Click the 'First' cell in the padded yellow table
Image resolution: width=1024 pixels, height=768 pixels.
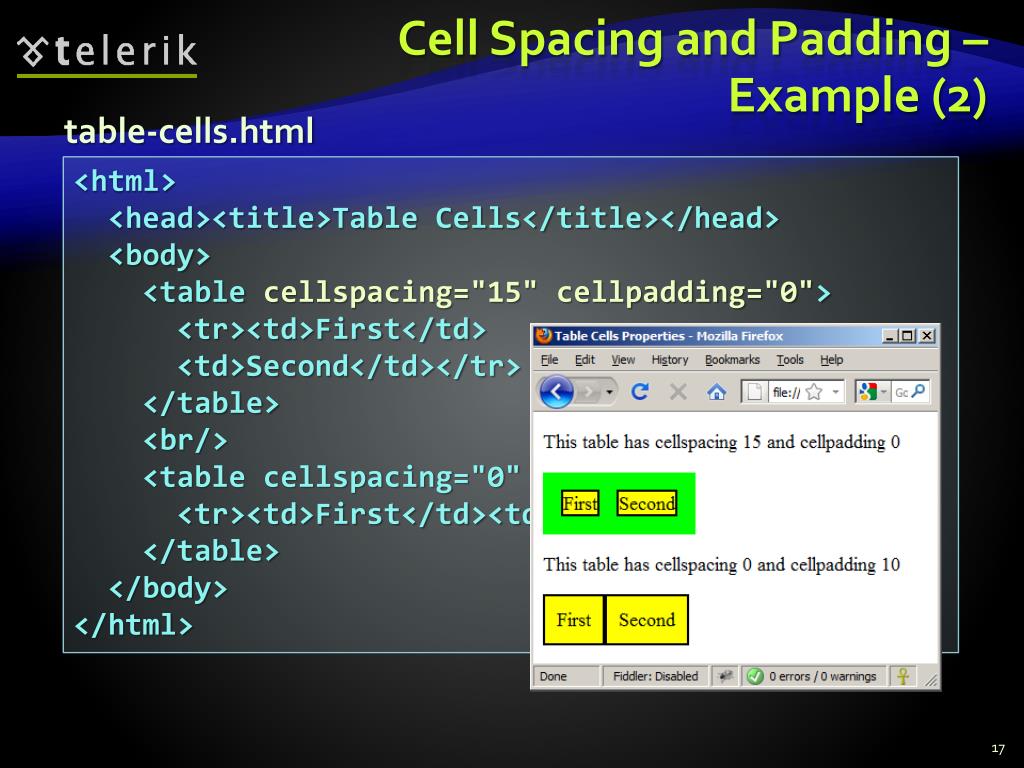pyautogui.click(x=573, y=620)
